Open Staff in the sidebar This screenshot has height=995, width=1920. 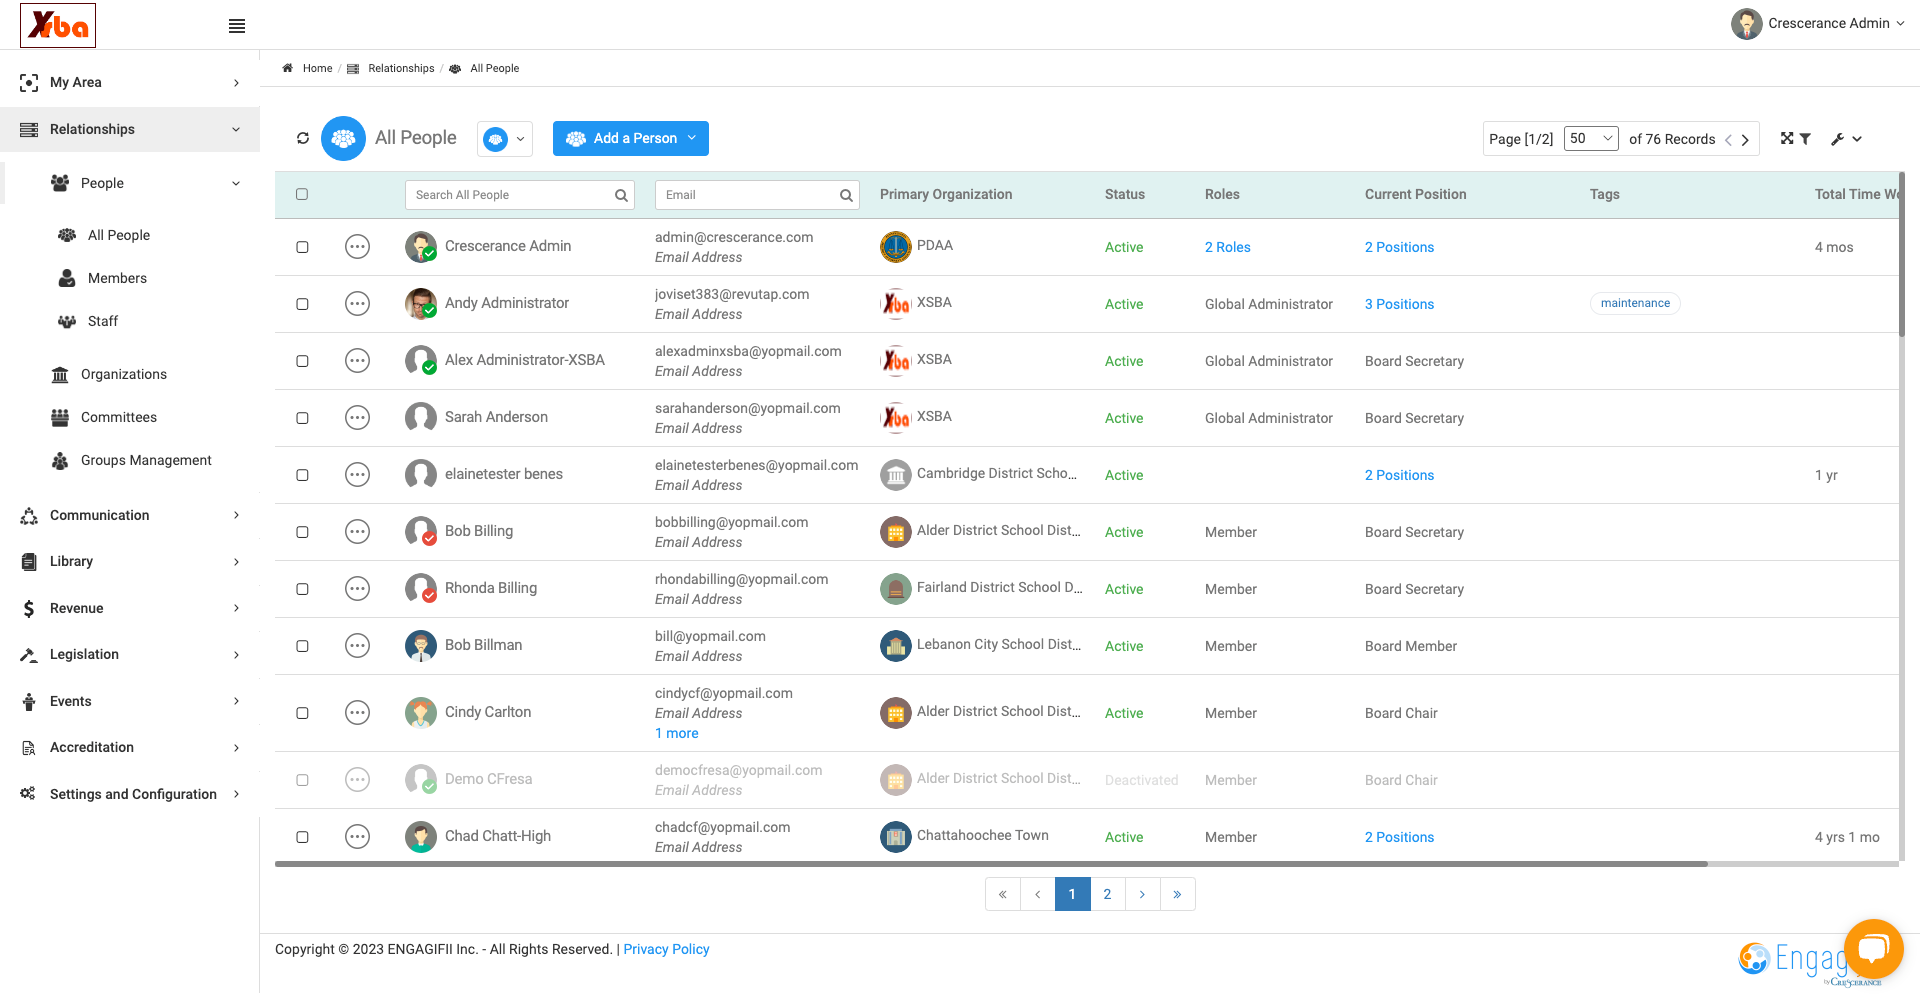click(x=102, y=321)
